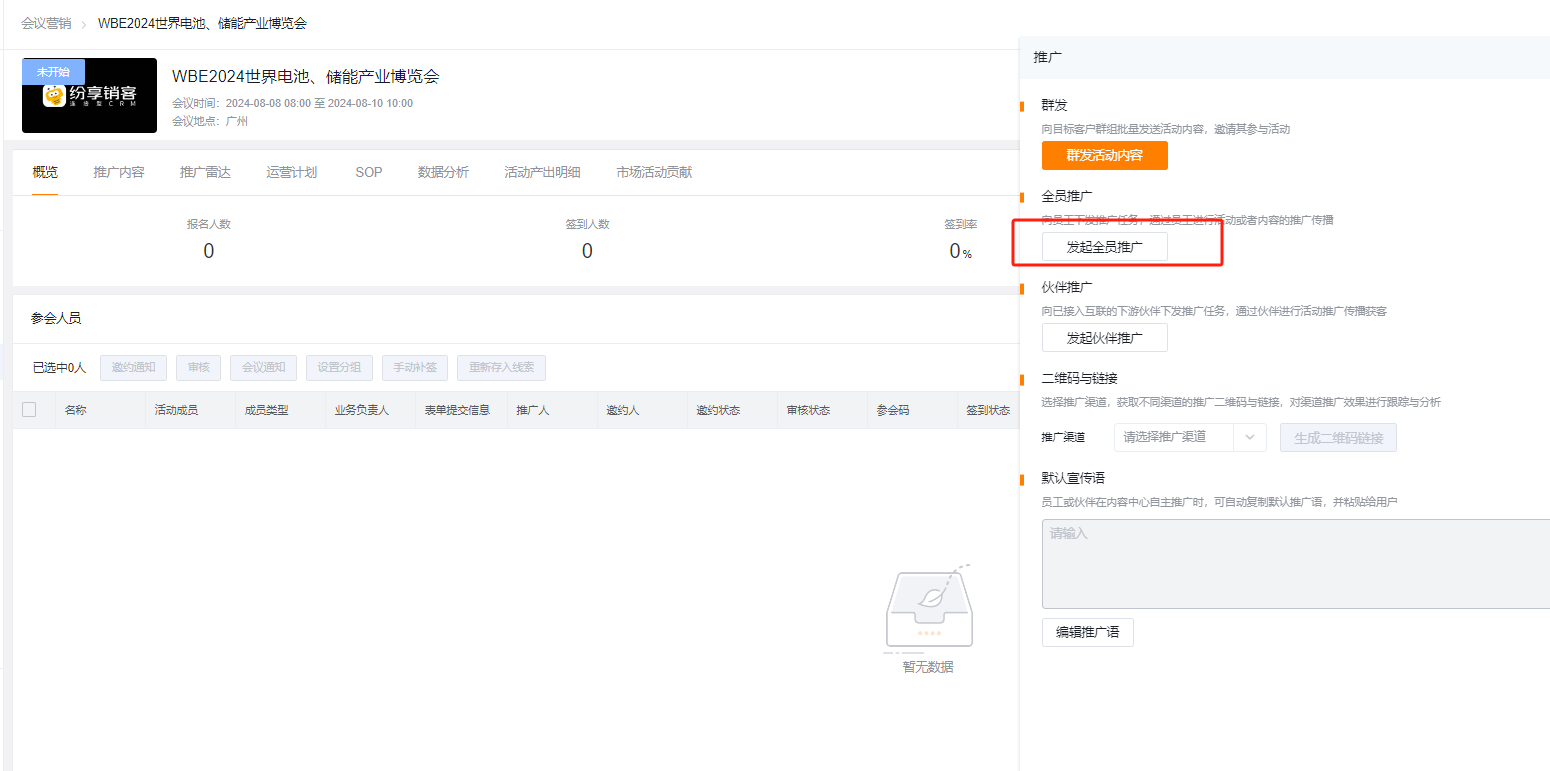Click the 默认宣传语 text area

pos(1296,564)
